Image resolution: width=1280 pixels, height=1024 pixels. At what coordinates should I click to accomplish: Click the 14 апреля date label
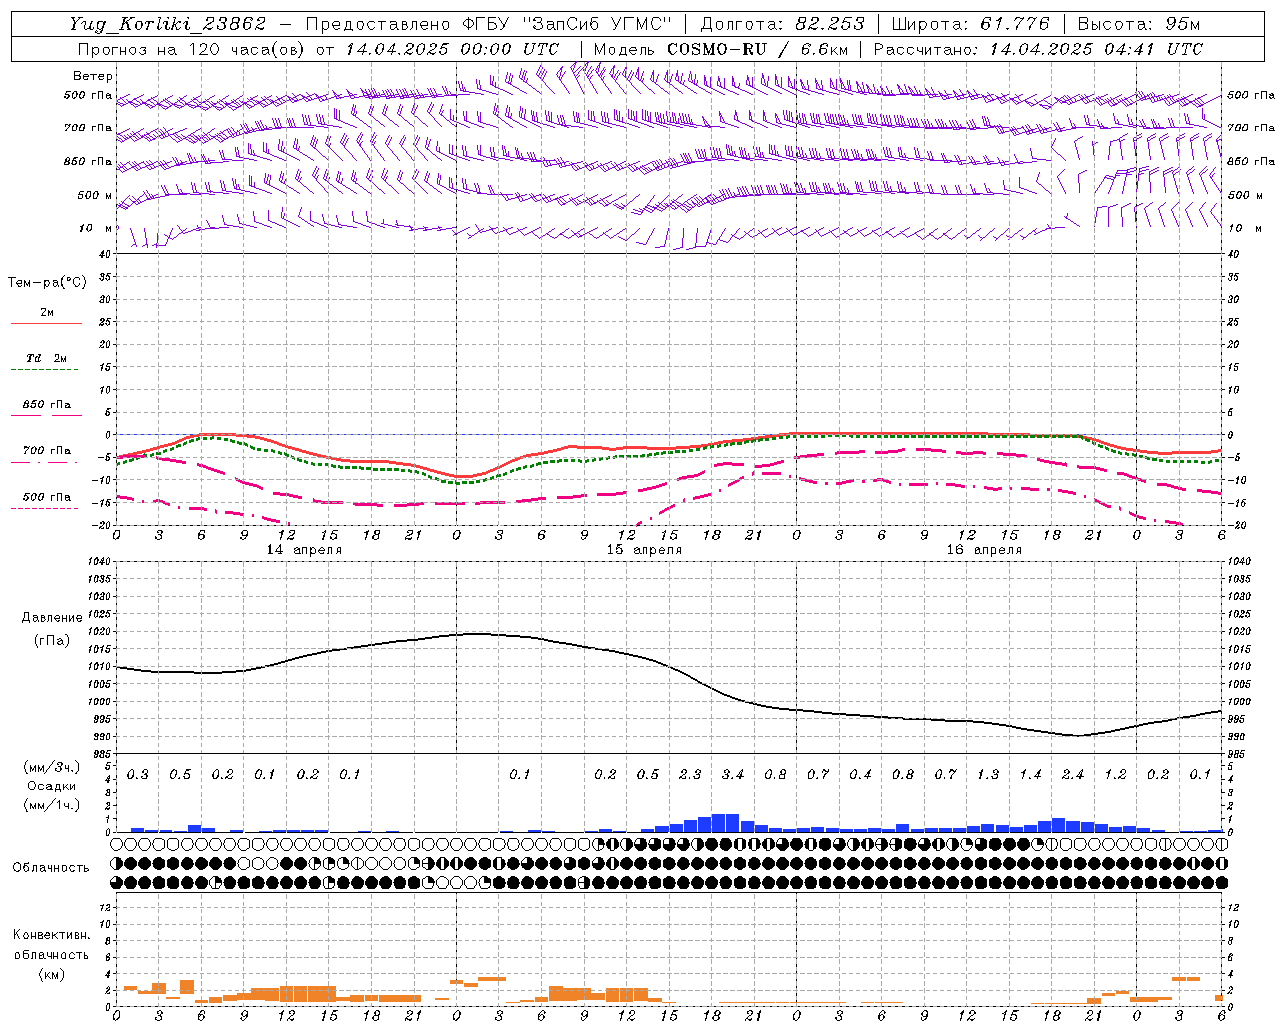[304, 550]
